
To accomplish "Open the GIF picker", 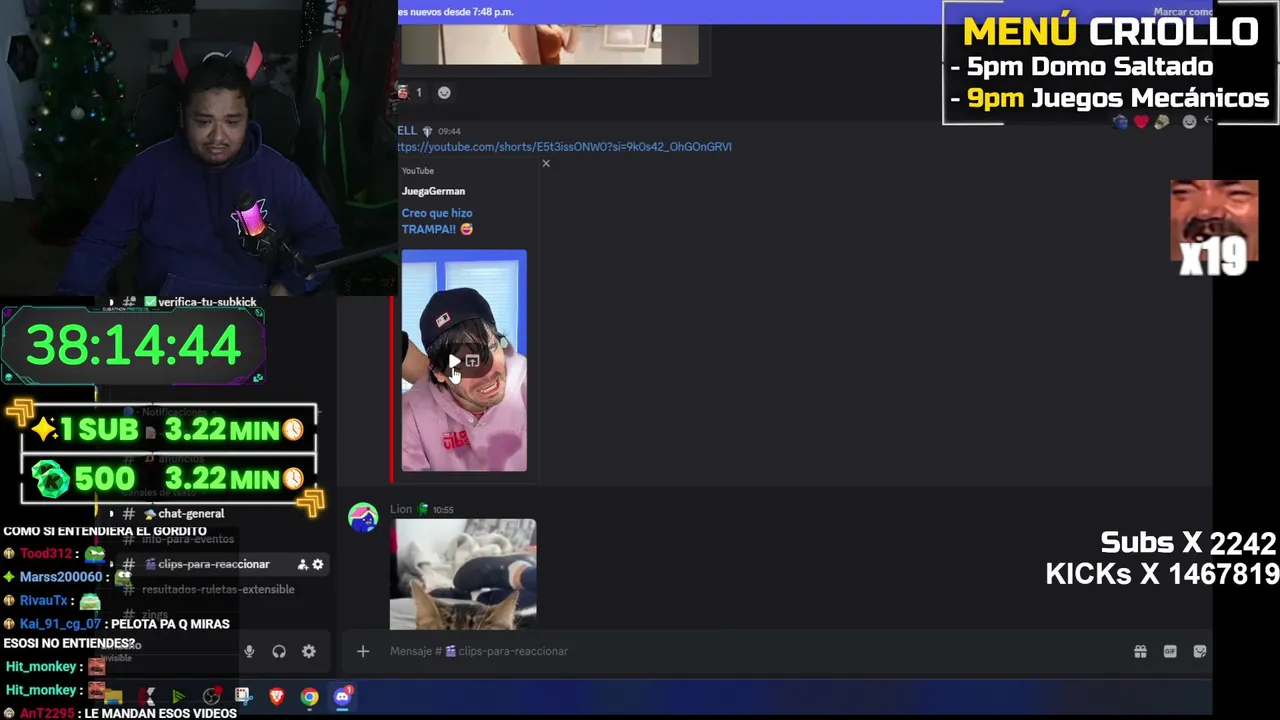I will pyautogui.click(x=1170, y=651).
